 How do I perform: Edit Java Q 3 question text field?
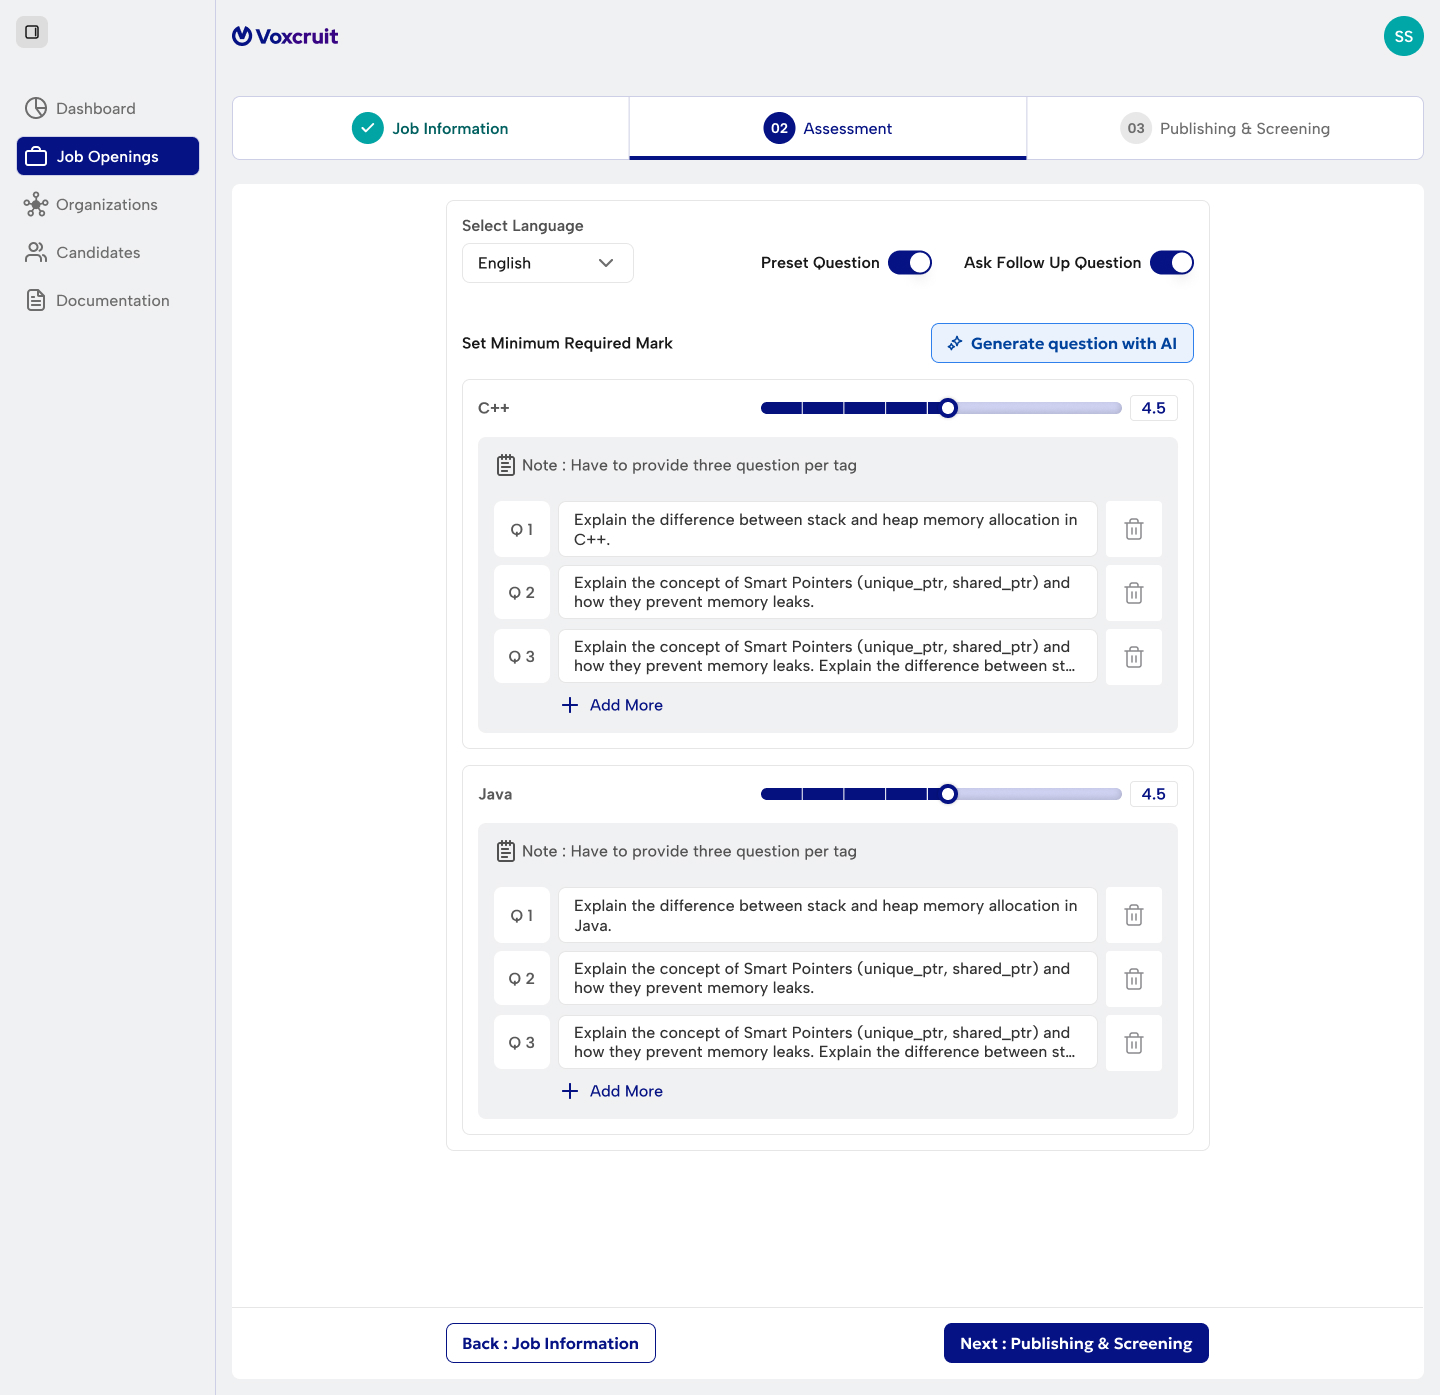point(828,1043)
